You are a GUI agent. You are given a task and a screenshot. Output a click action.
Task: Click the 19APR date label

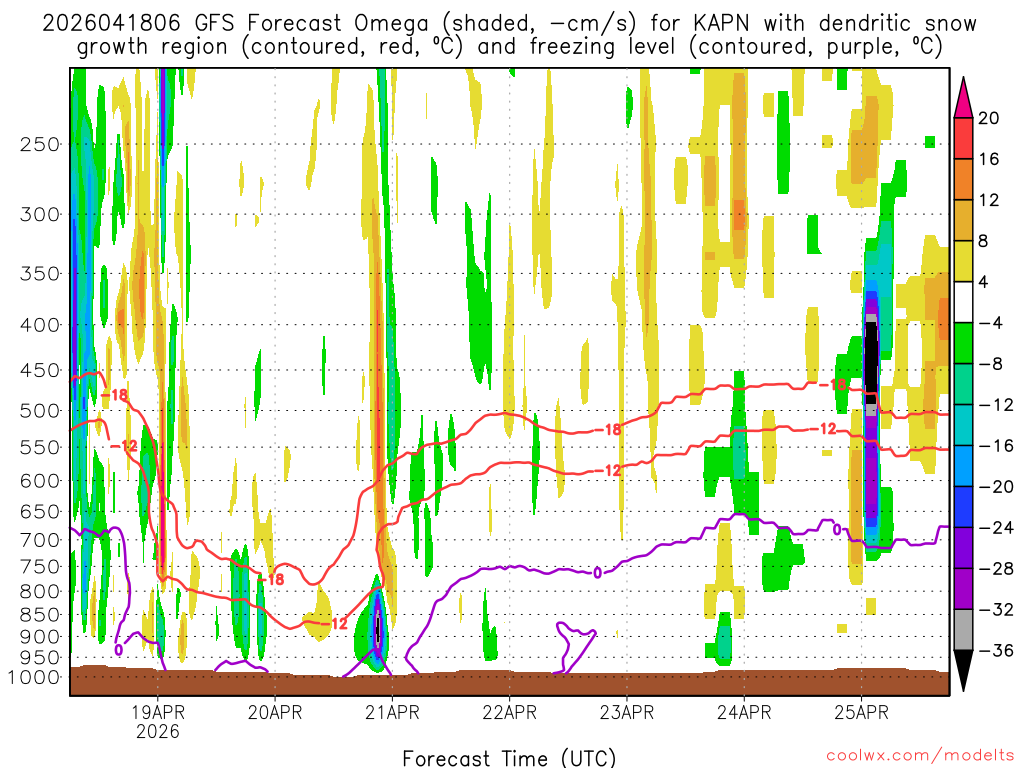point(157,712)
